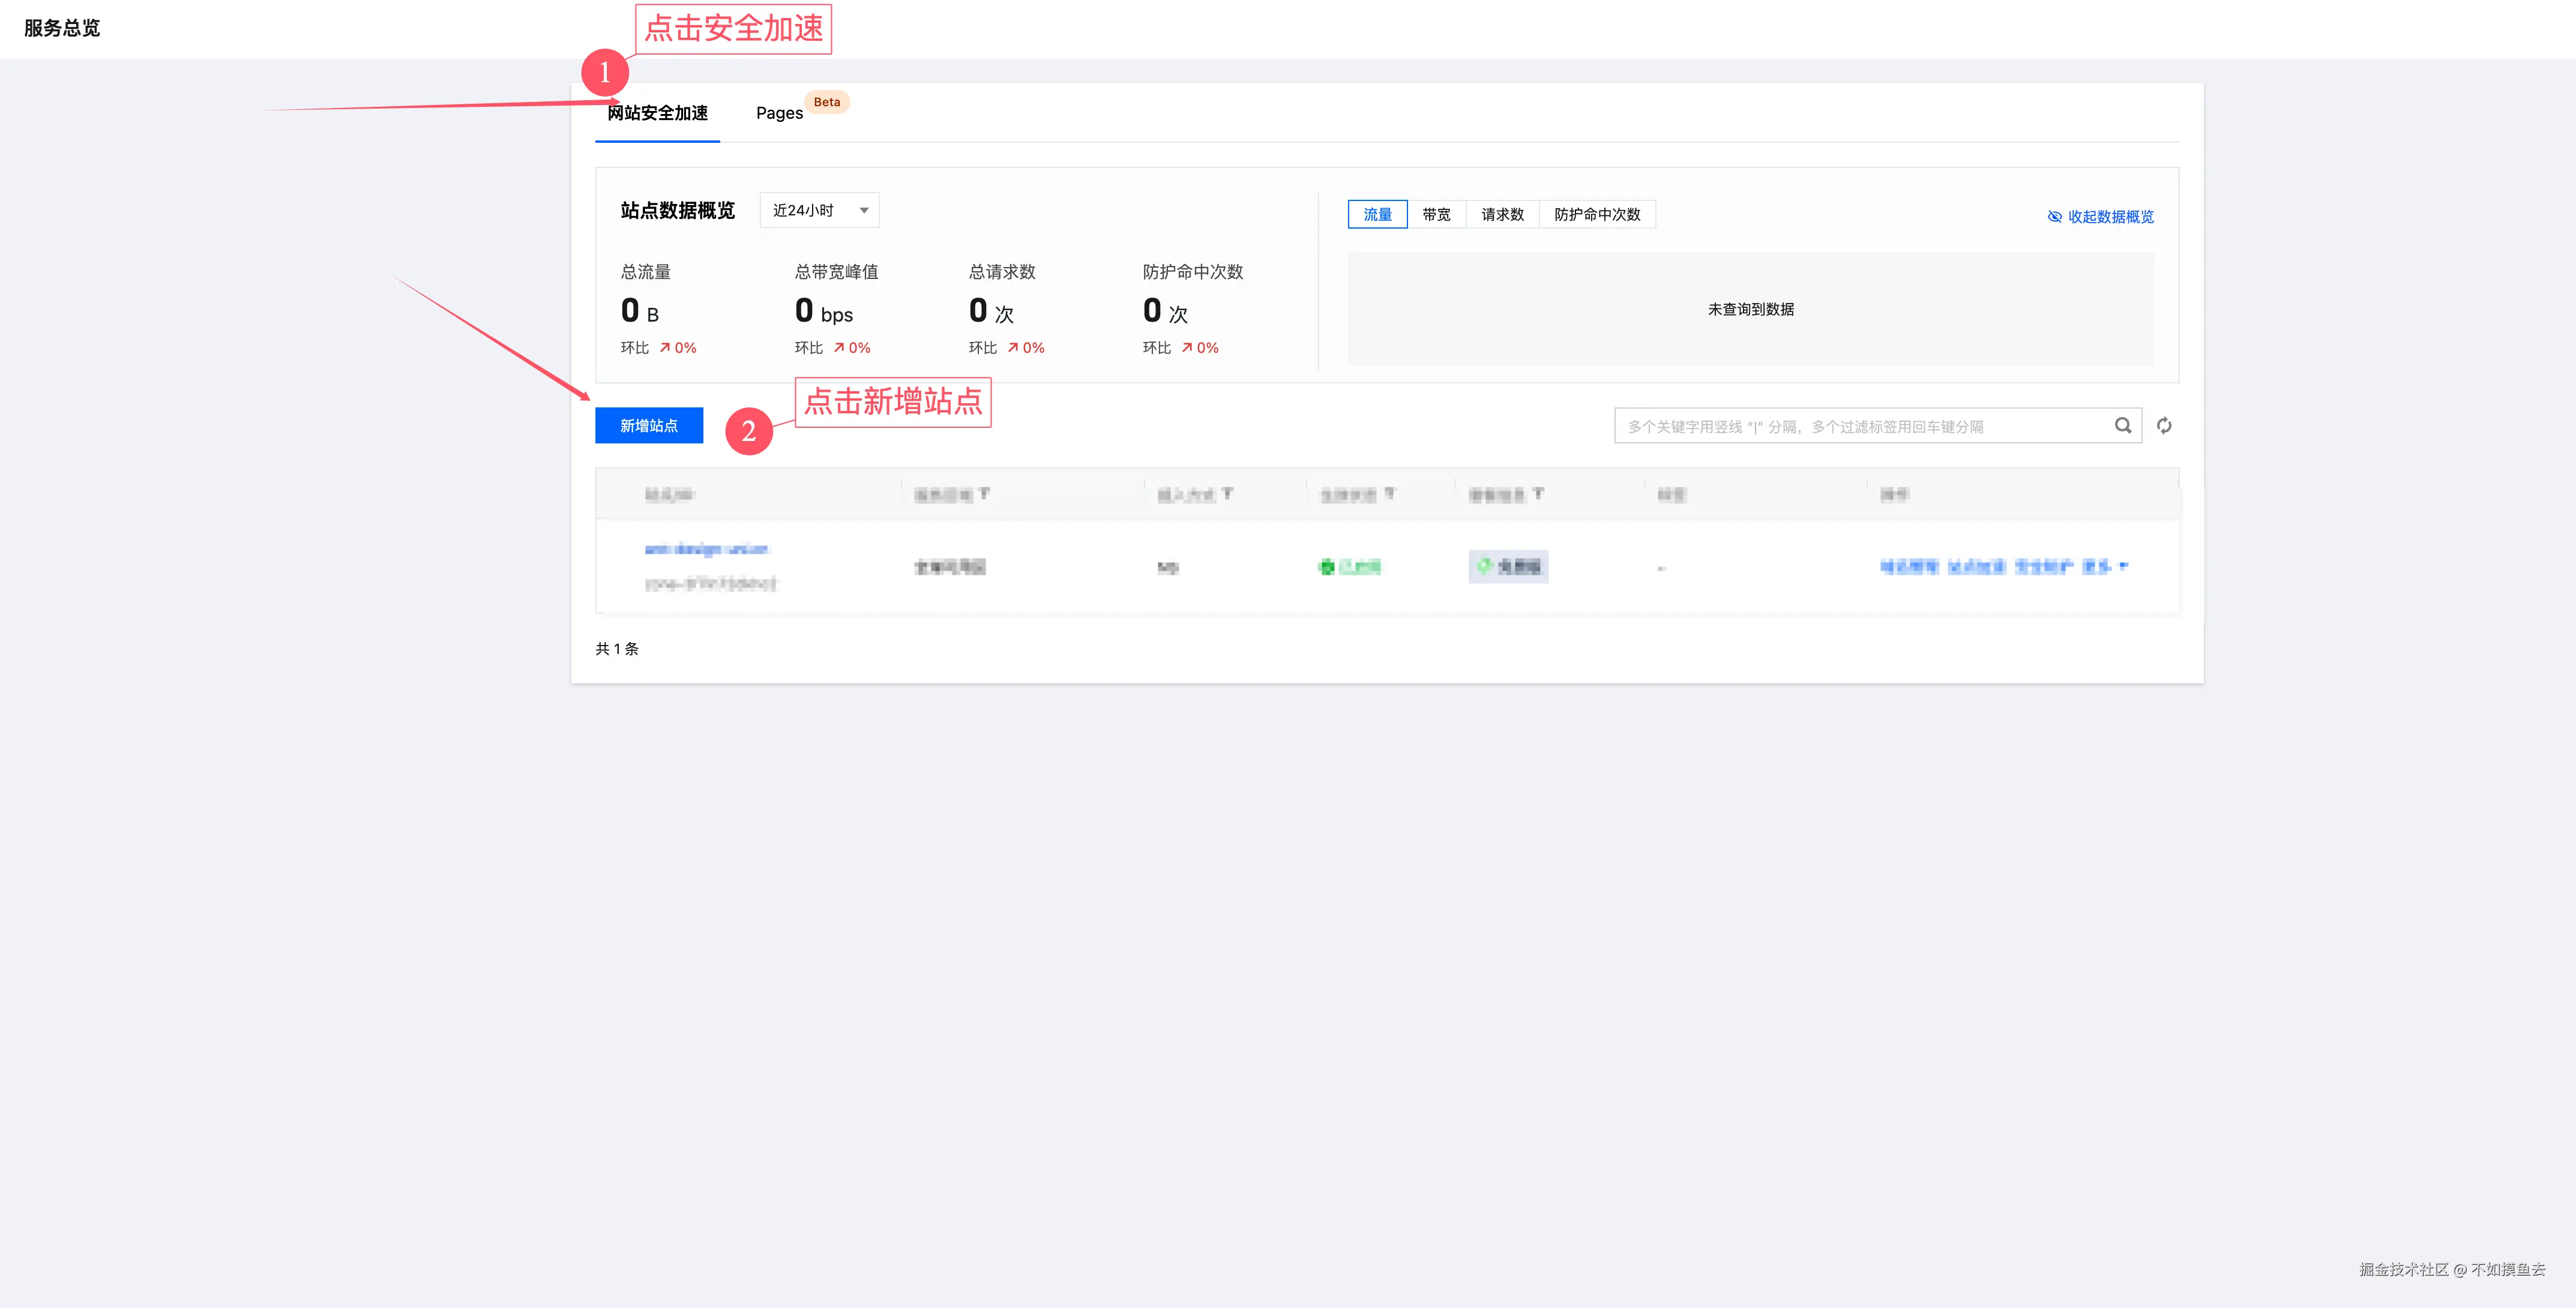Switch chart metric to 带宽
The width and height of the screenshot is (2576, 1308).
pos(1436,215)
